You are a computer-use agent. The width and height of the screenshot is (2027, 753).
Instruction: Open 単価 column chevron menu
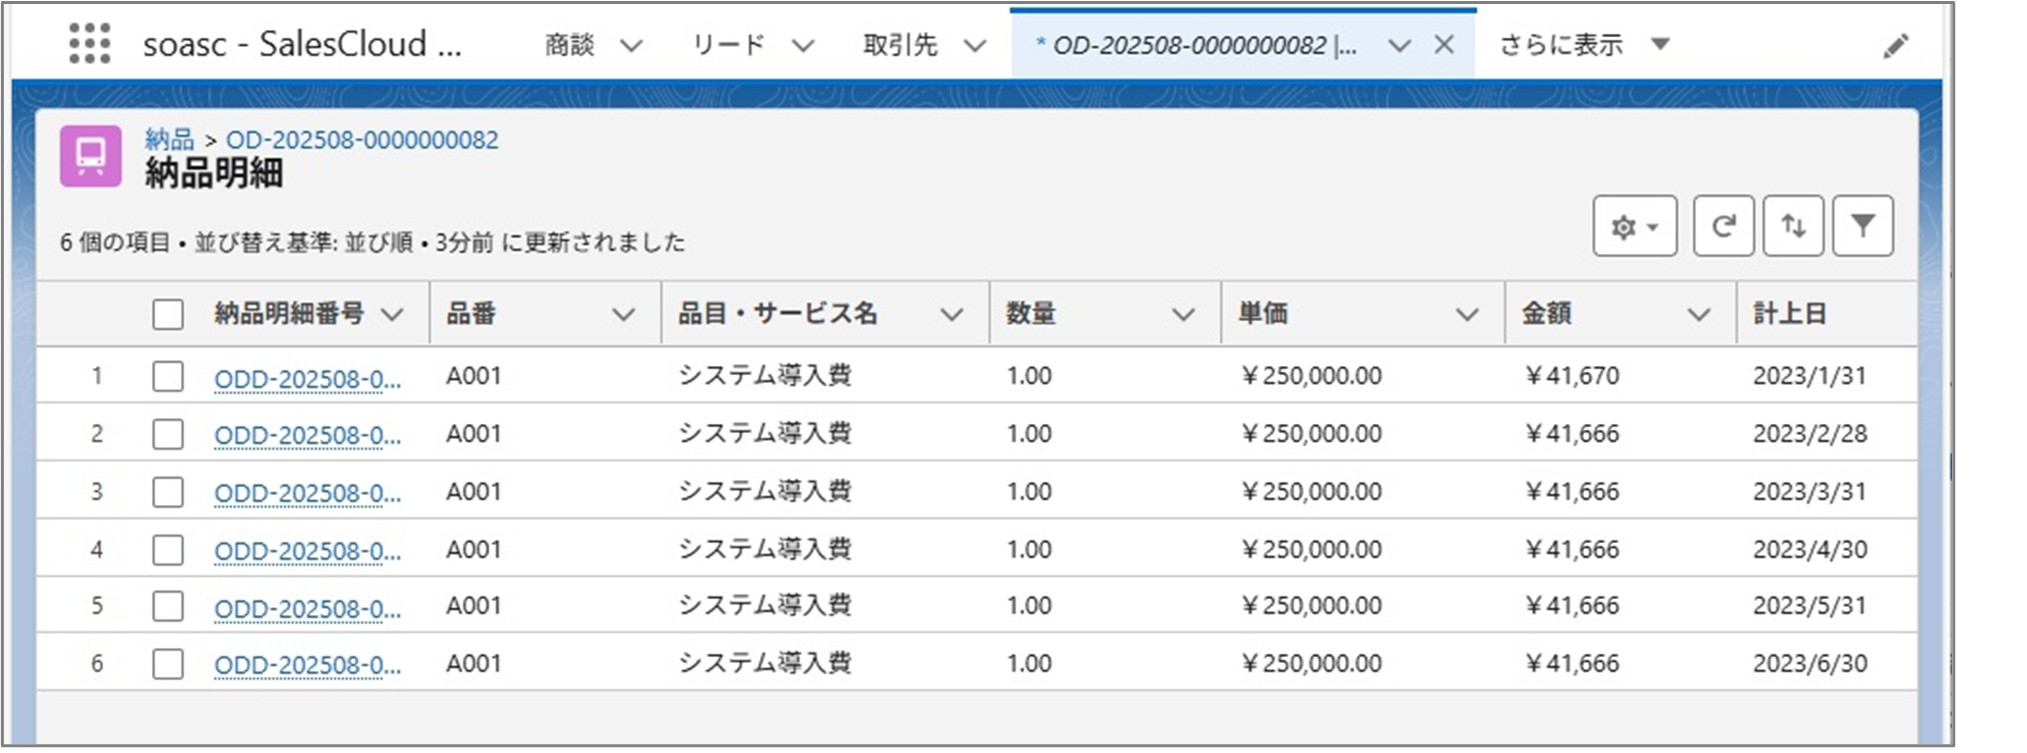coord(1467,315)
